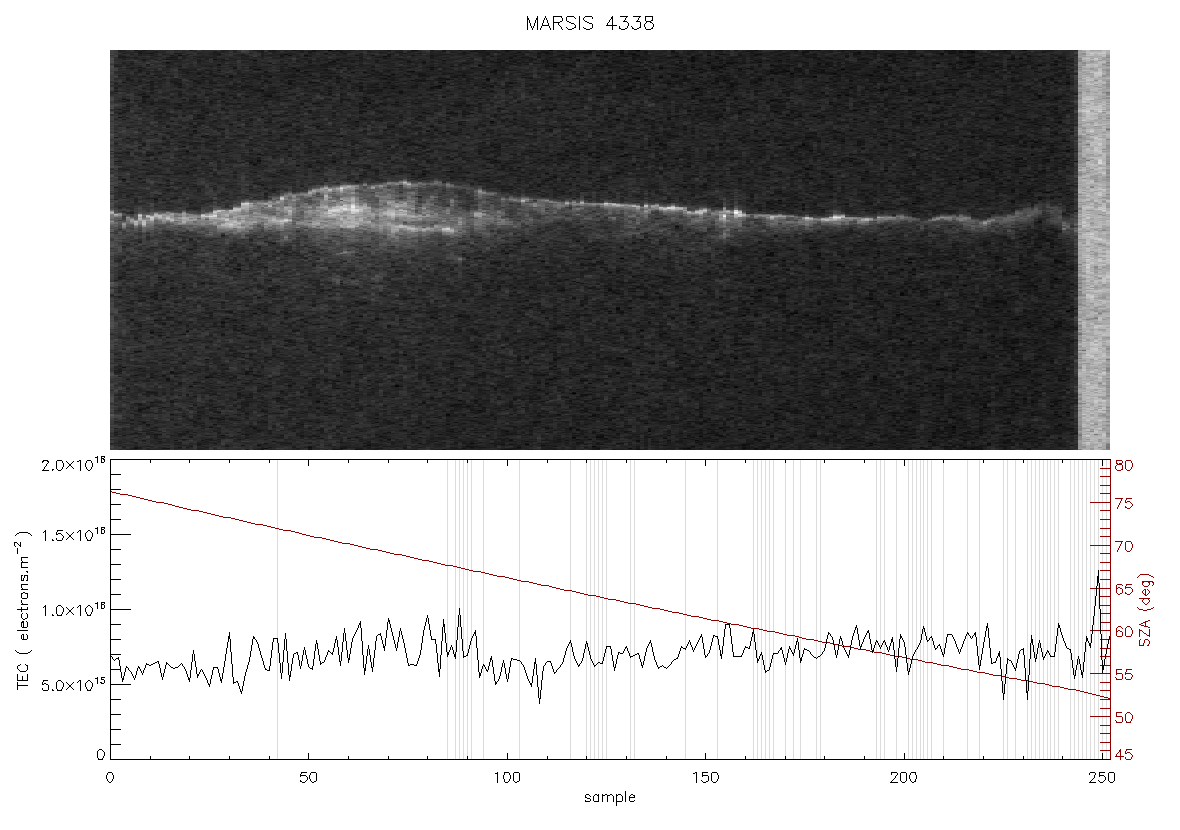Click SZA tick label 55

(1124, 675)
